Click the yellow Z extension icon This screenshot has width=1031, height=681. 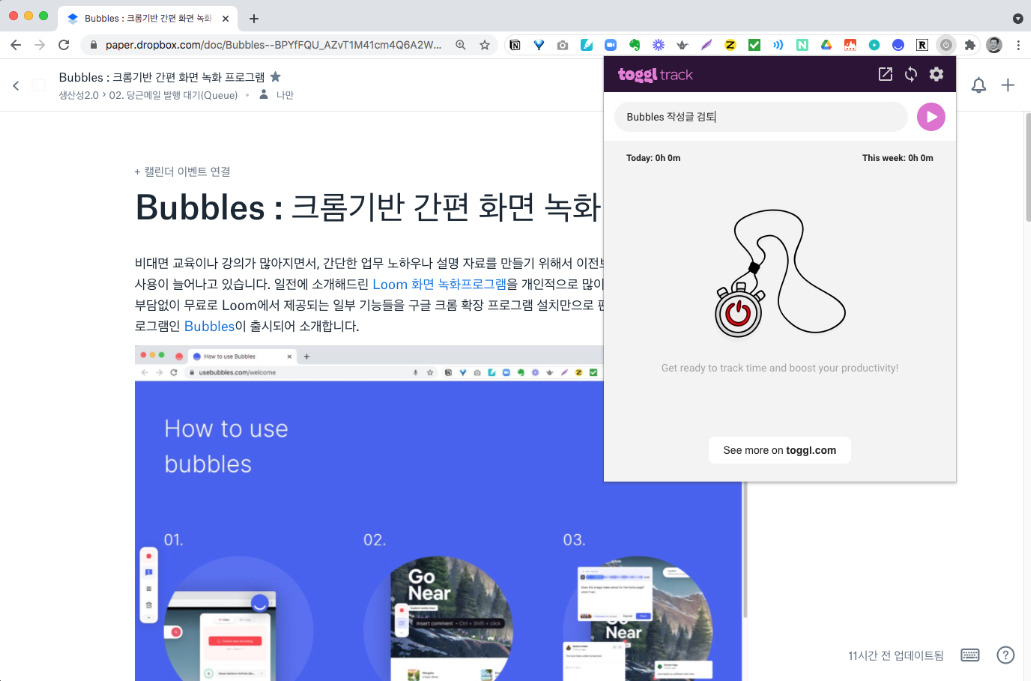point(730,45)
